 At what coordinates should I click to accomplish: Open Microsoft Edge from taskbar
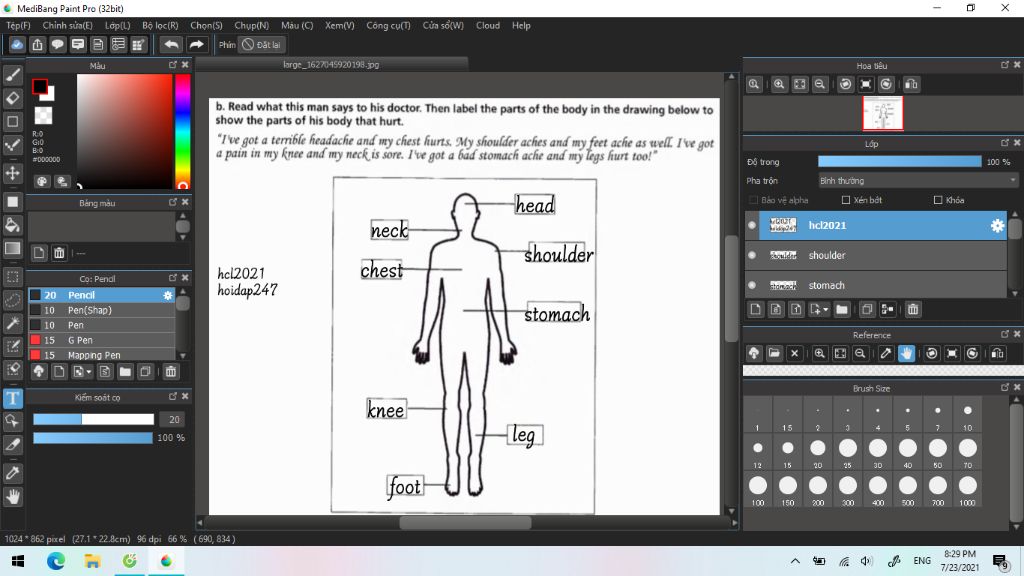point(56,561)
